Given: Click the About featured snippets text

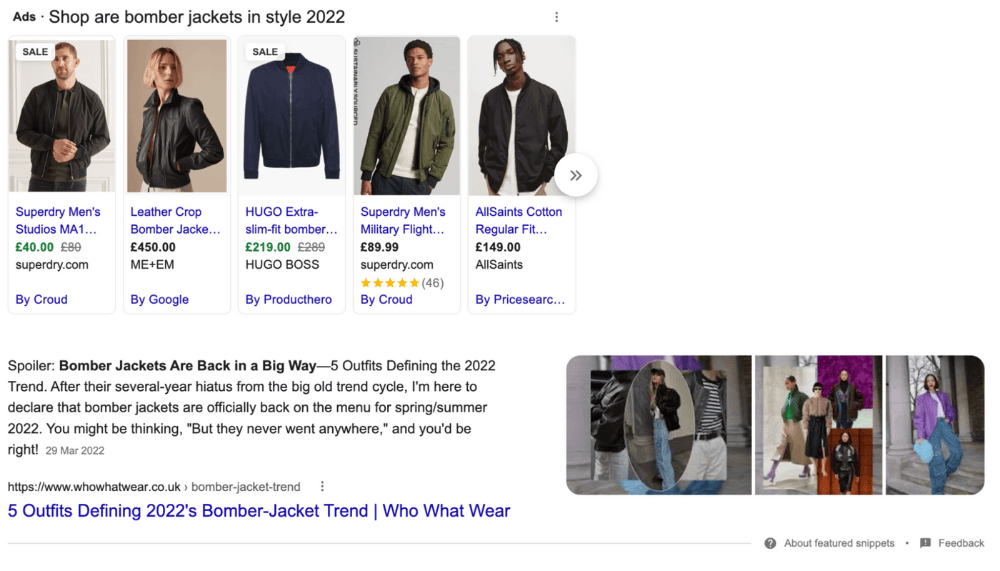Looking at the screenshot, I should [839, 543].
